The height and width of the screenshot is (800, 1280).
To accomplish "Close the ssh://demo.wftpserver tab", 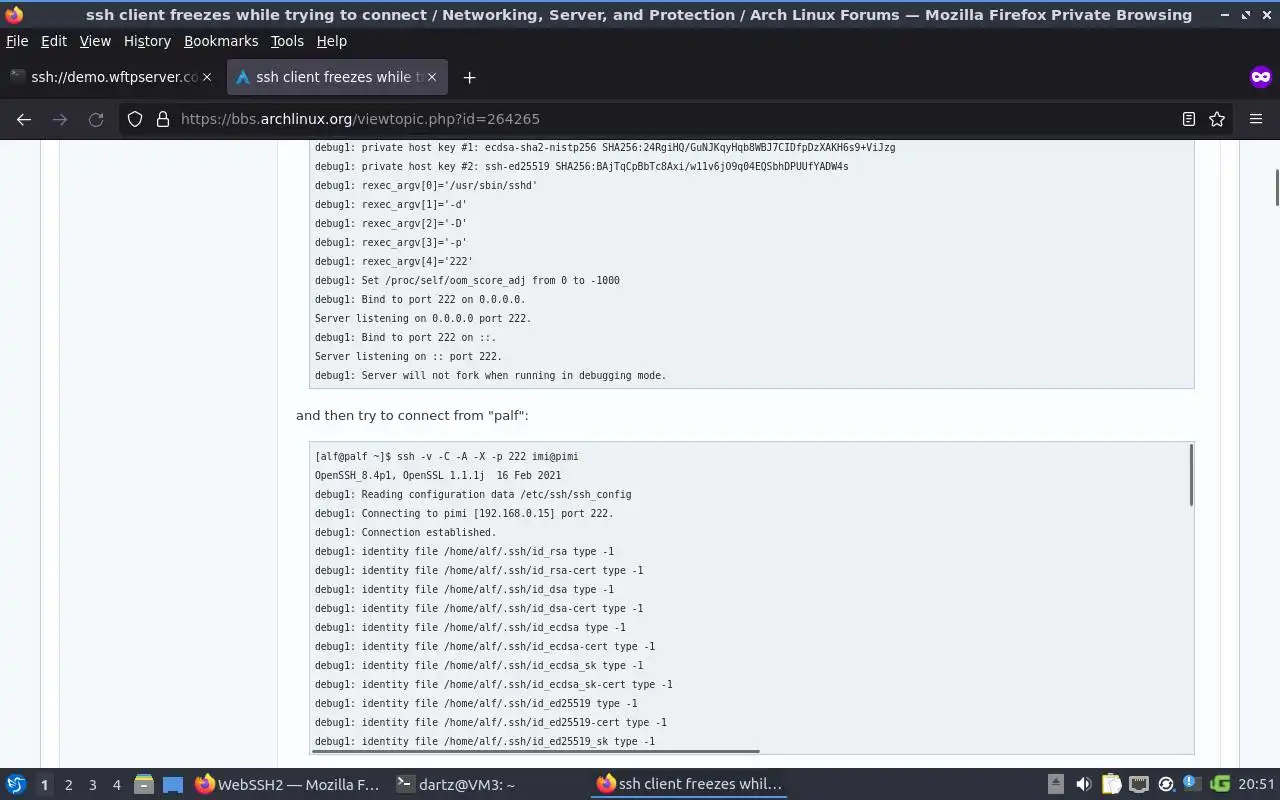I will pos(207,77).
